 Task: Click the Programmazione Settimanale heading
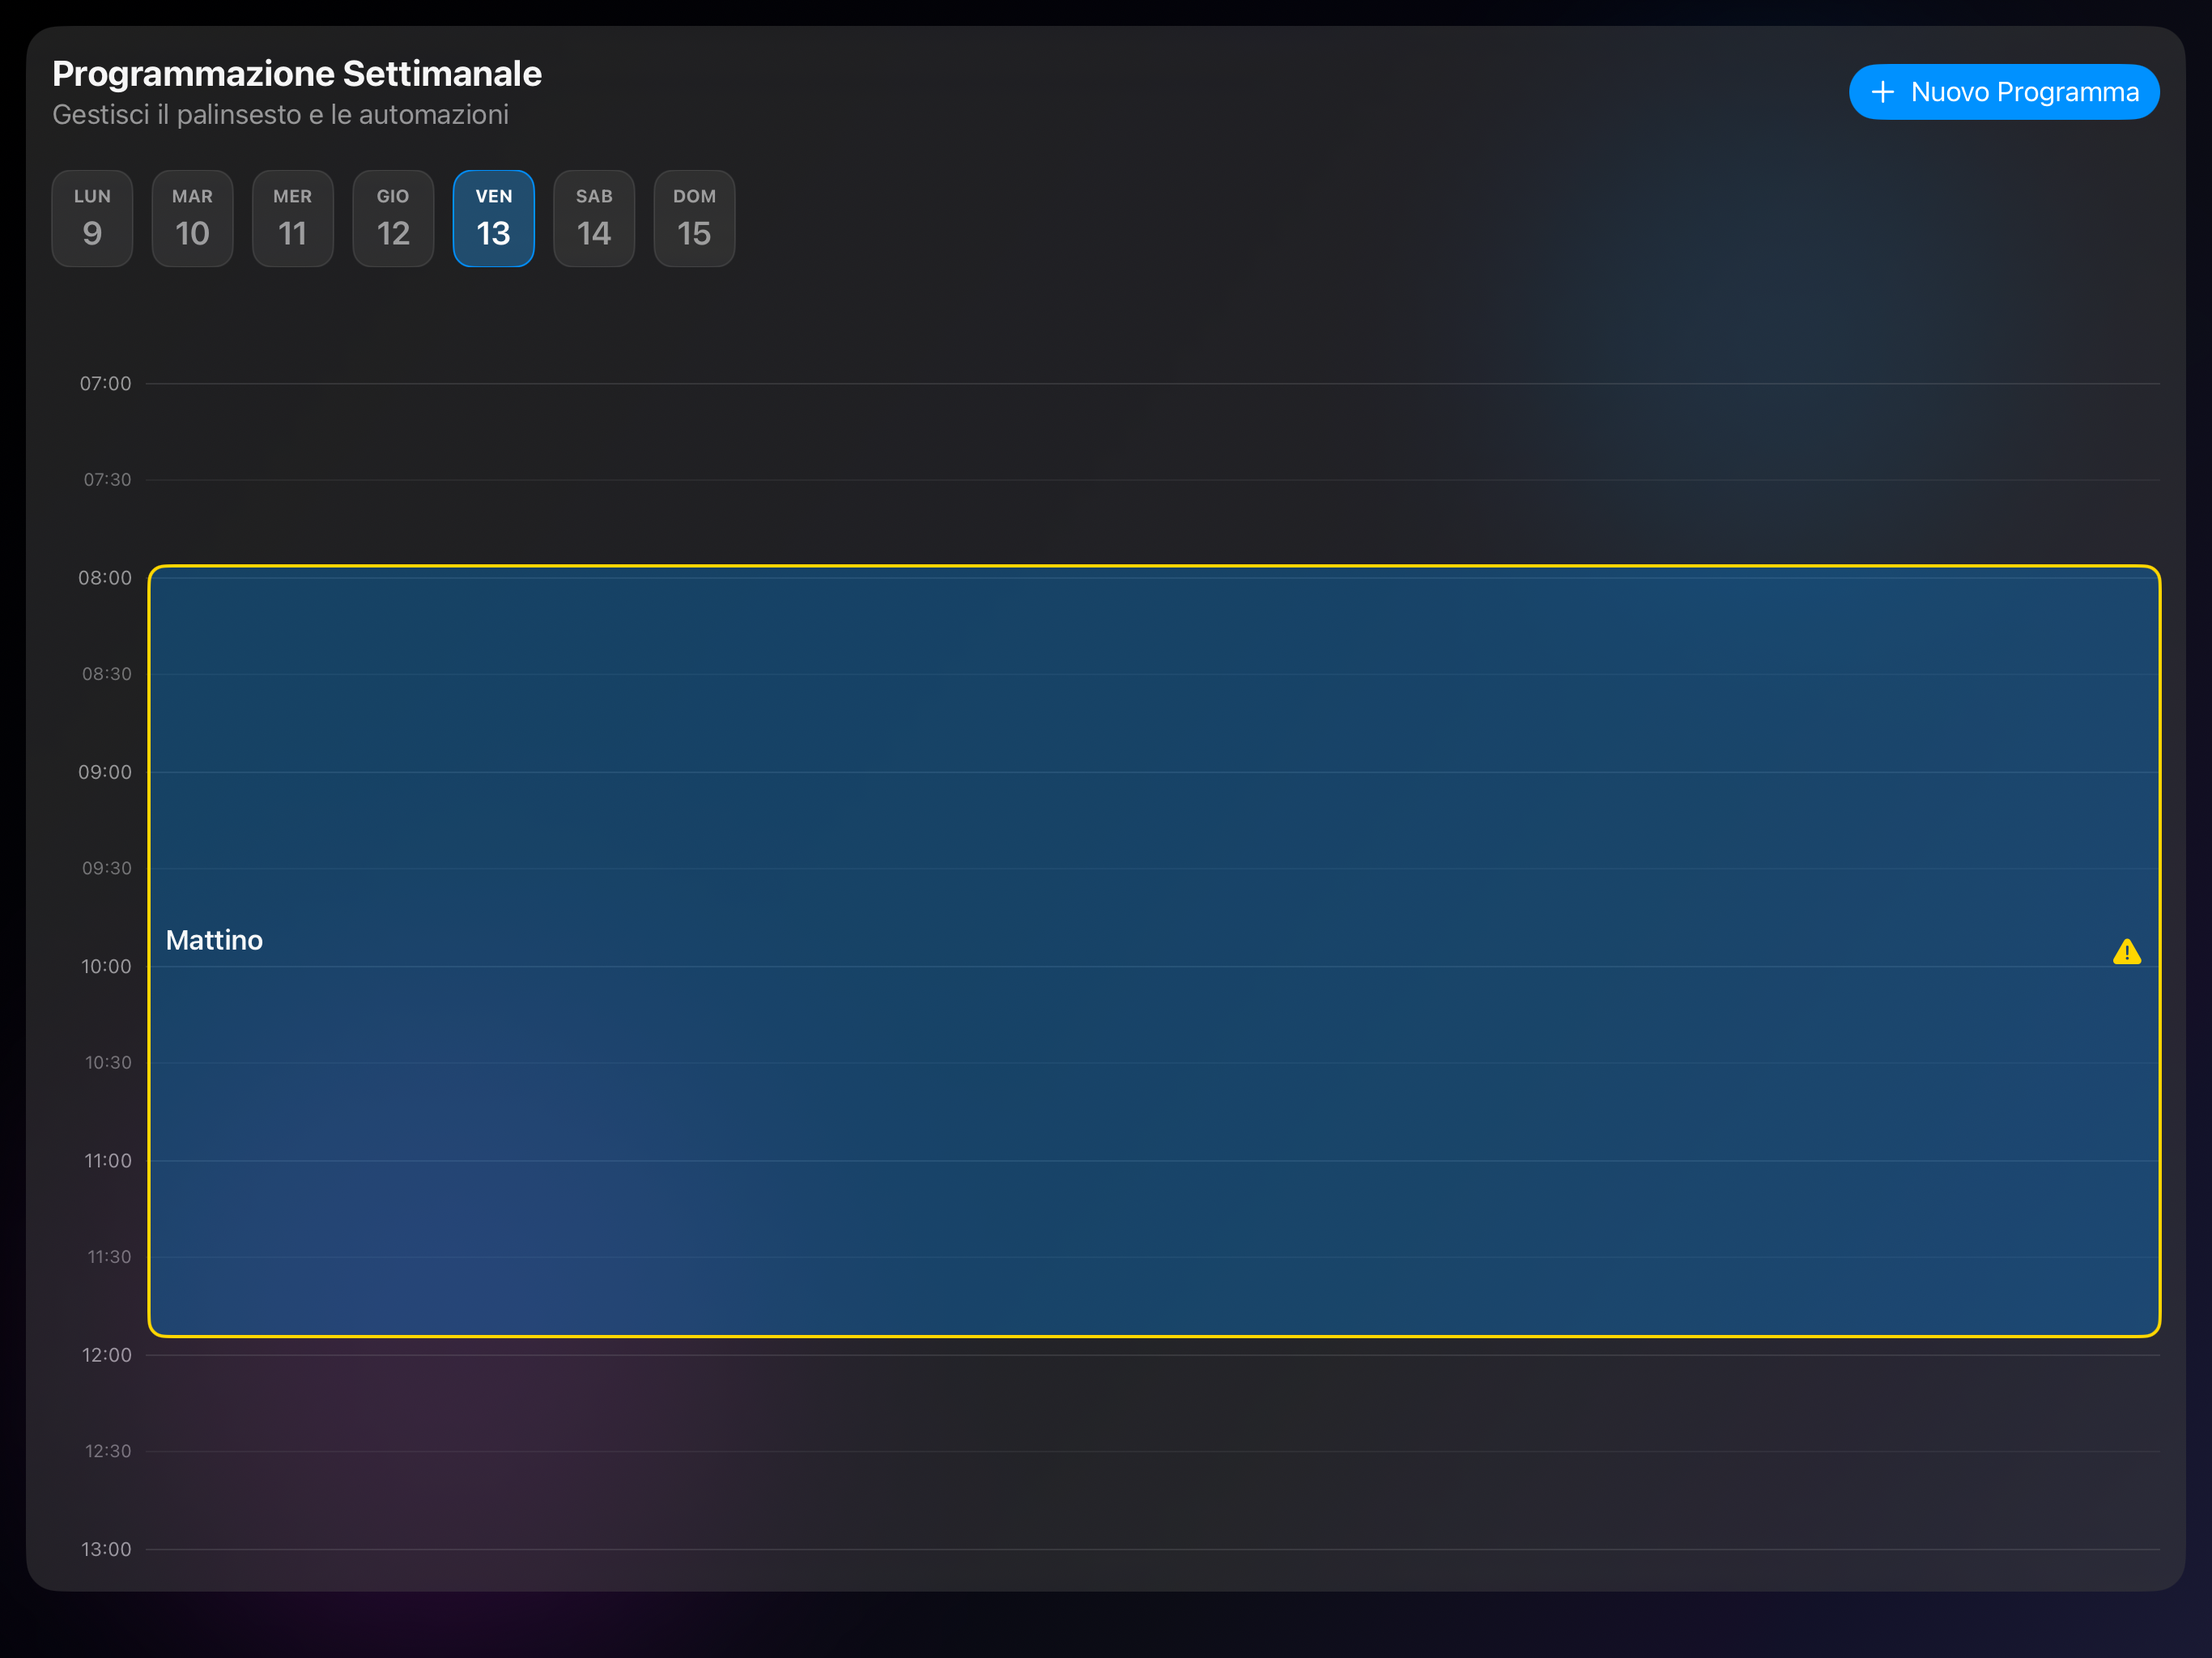(x=296, y=74)
